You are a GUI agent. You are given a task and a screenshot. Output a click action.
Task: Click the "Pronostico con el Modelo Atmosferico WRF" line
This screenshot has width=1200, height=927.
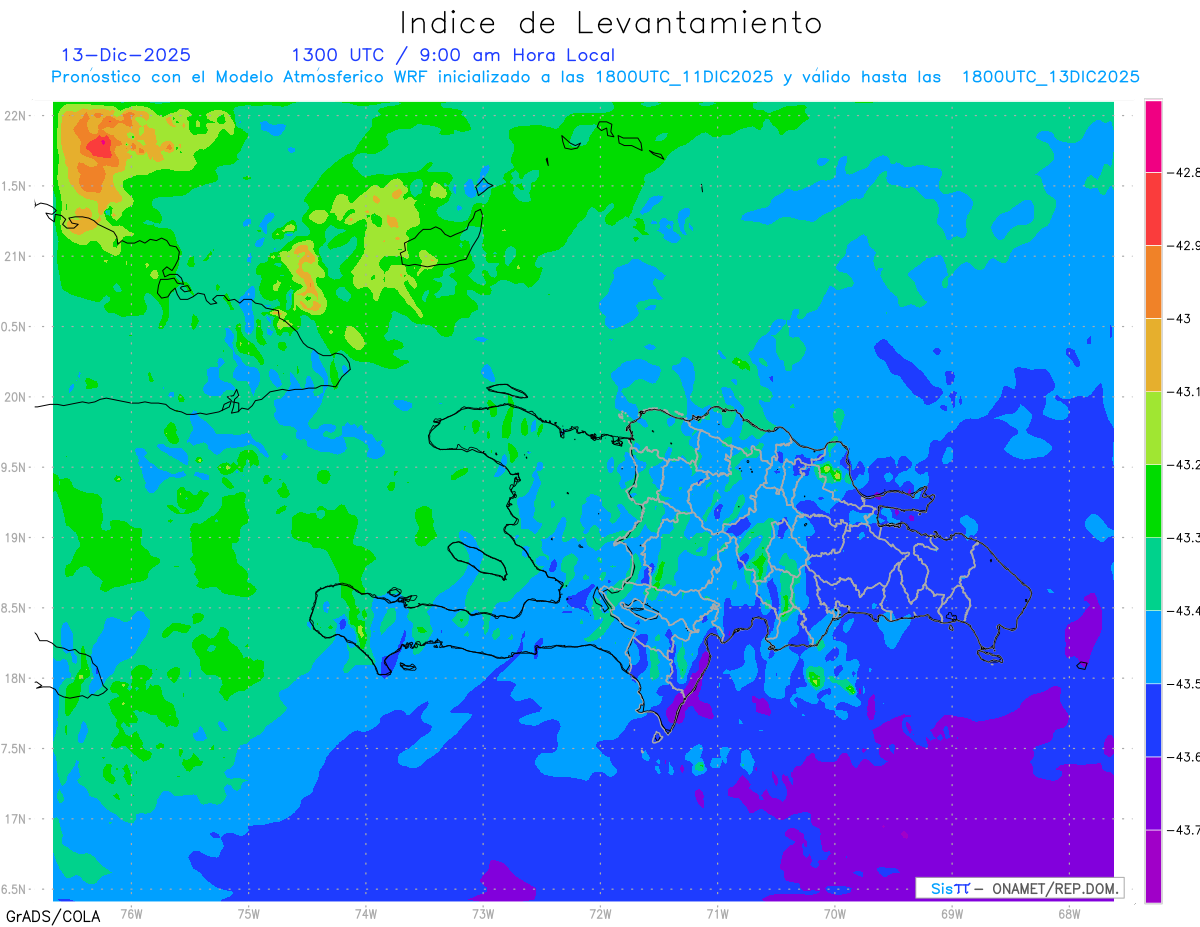(x=595, y=77)
